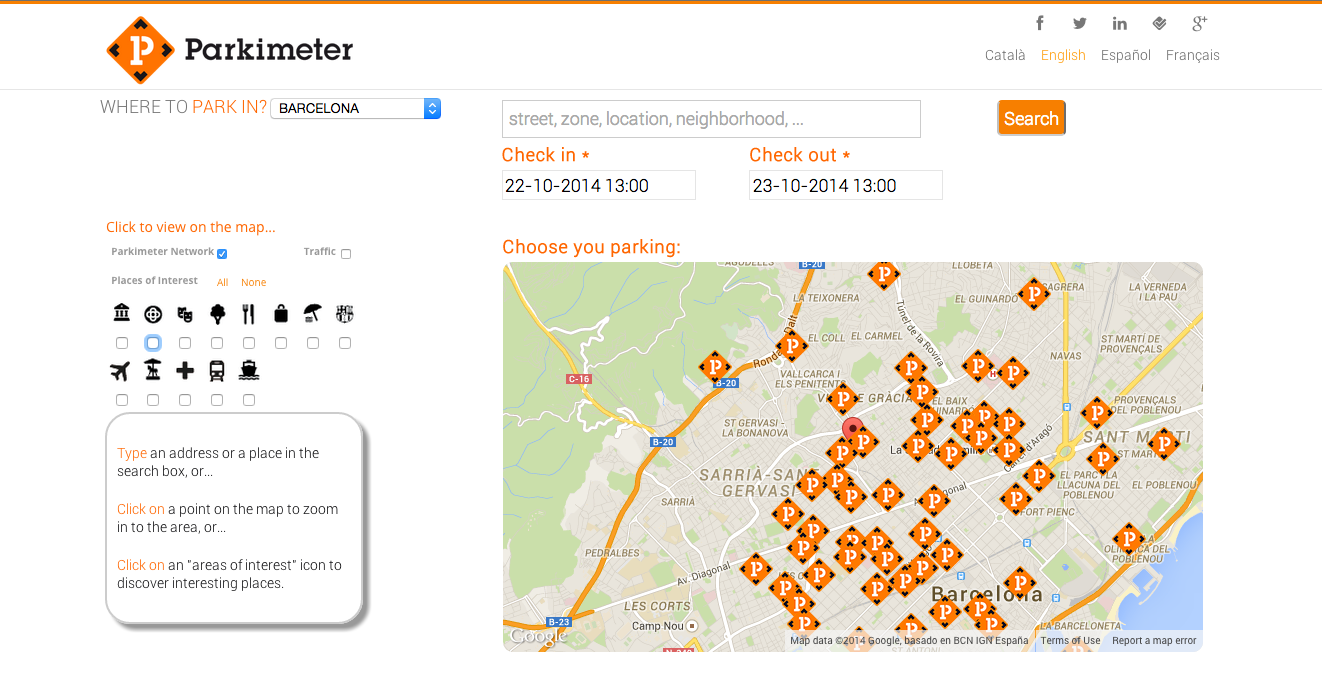
Task: Open the Twitter social link icon
Action: tap(1080, 23)
